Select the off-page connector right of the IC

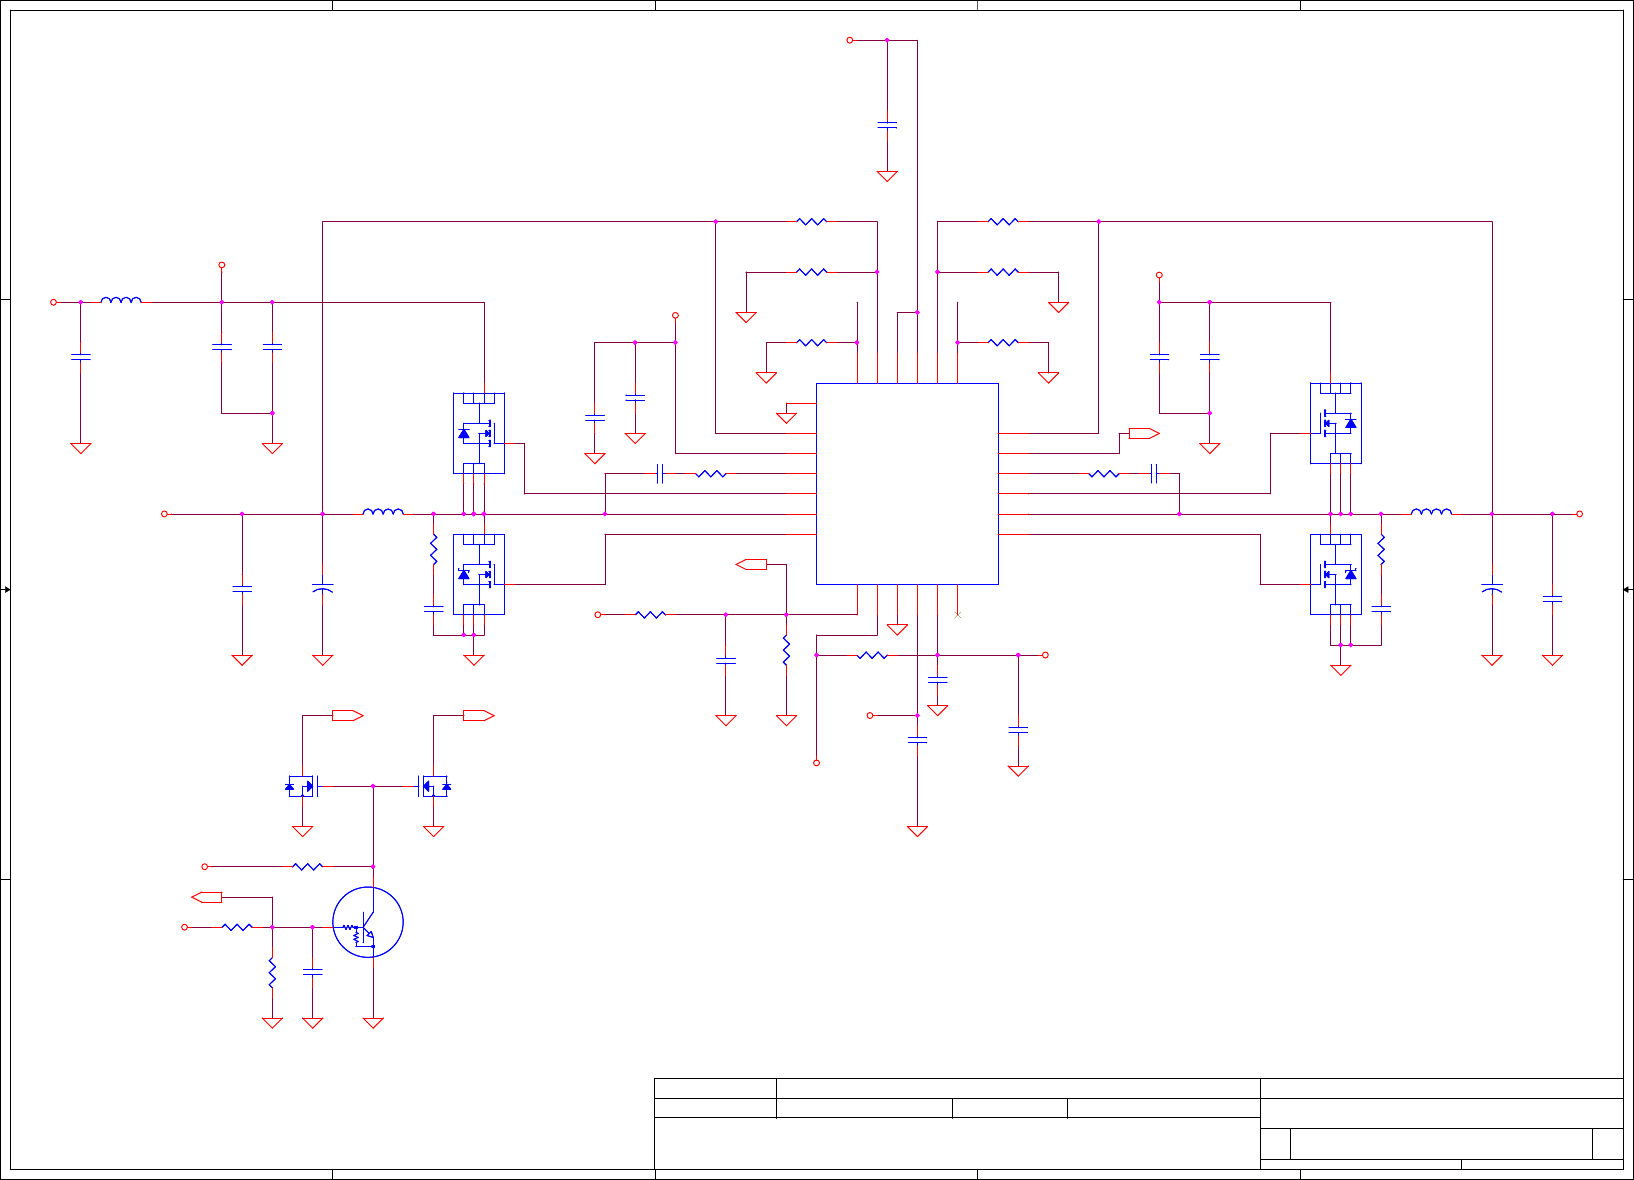(x=1144, y=433)
